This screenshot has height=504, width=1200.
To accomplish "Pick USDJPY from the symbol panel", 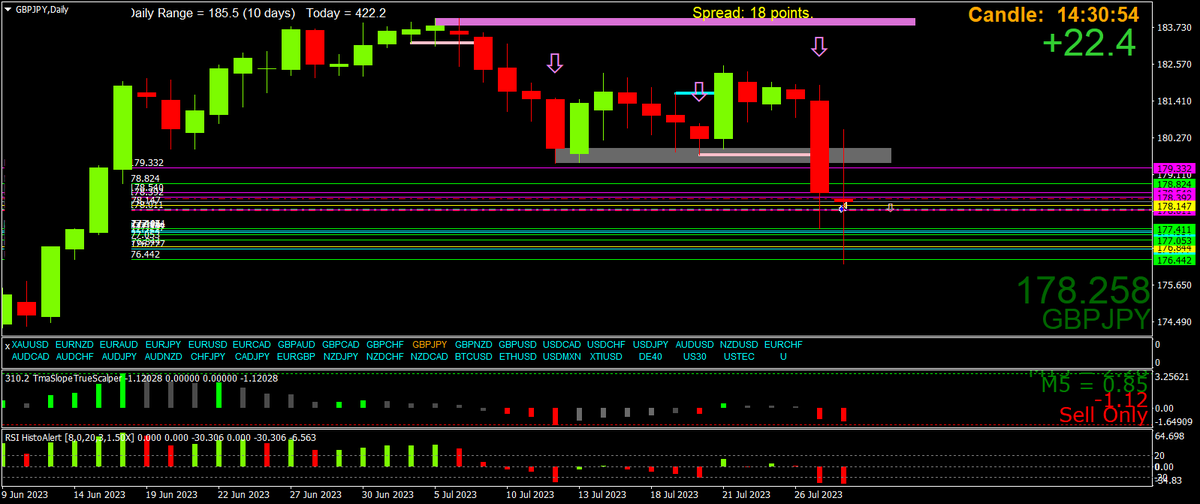I will point(650,344).
